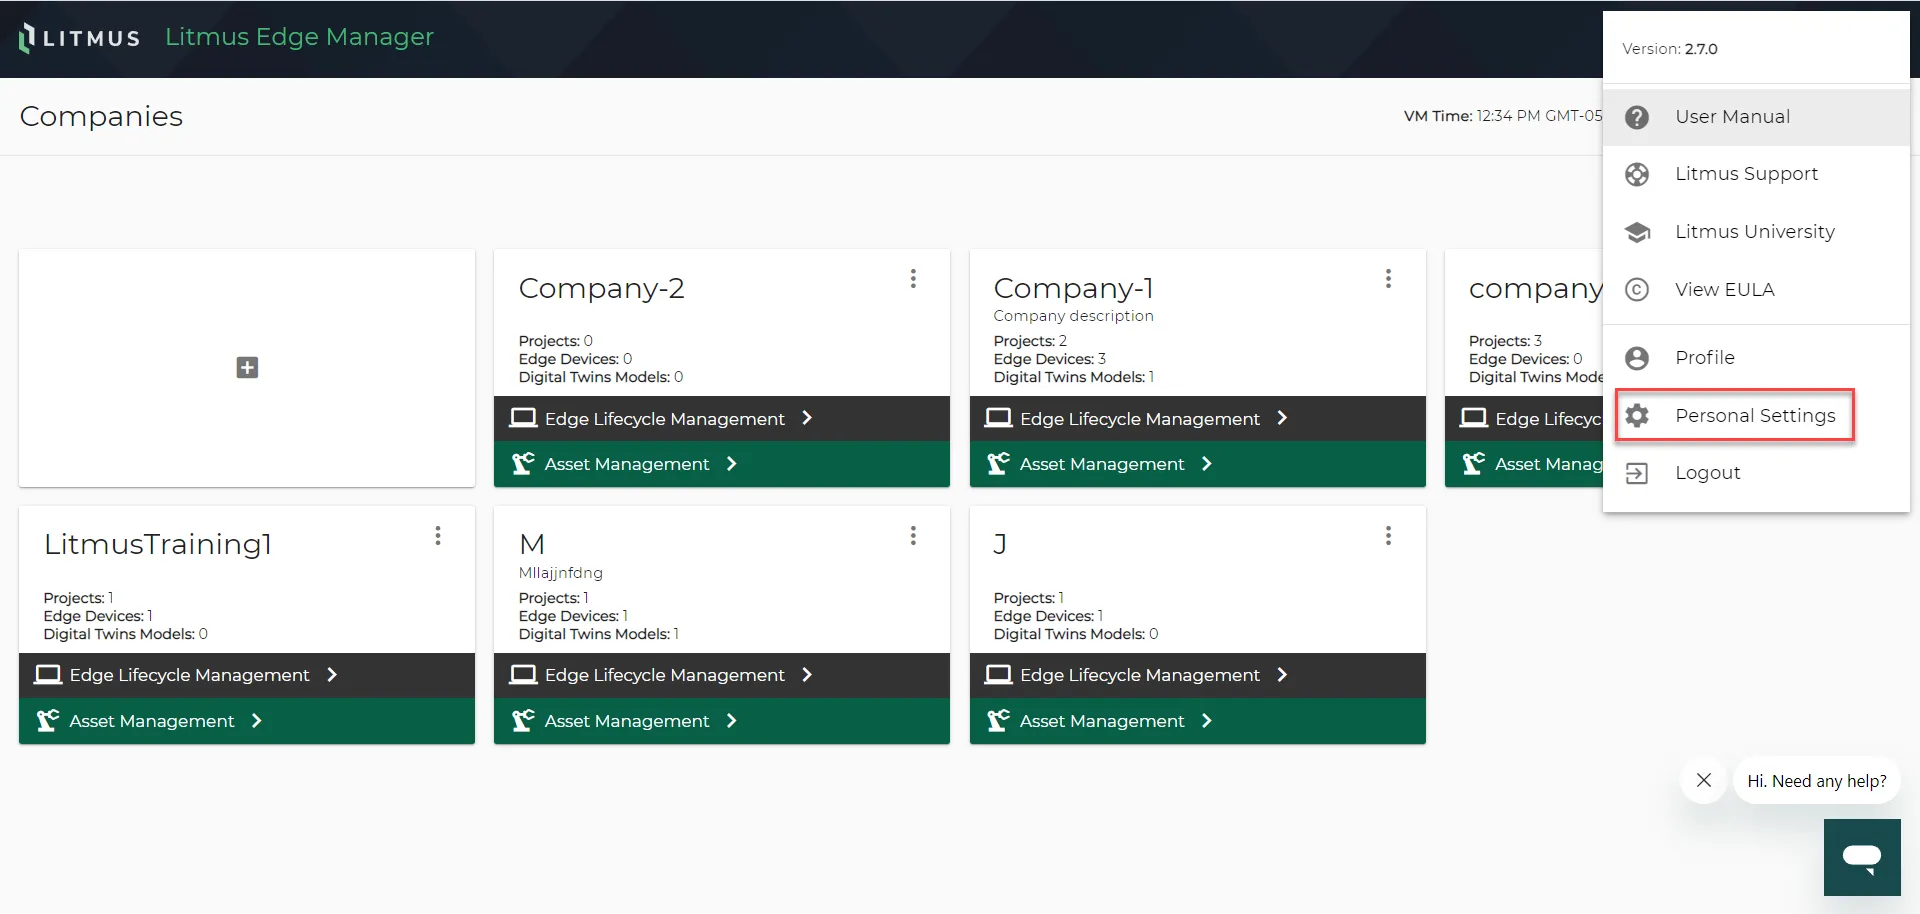This screenshot has width=1920, height=914.
Task: Click the Litmus logo in the header
Action: click(x=79, y=38)
